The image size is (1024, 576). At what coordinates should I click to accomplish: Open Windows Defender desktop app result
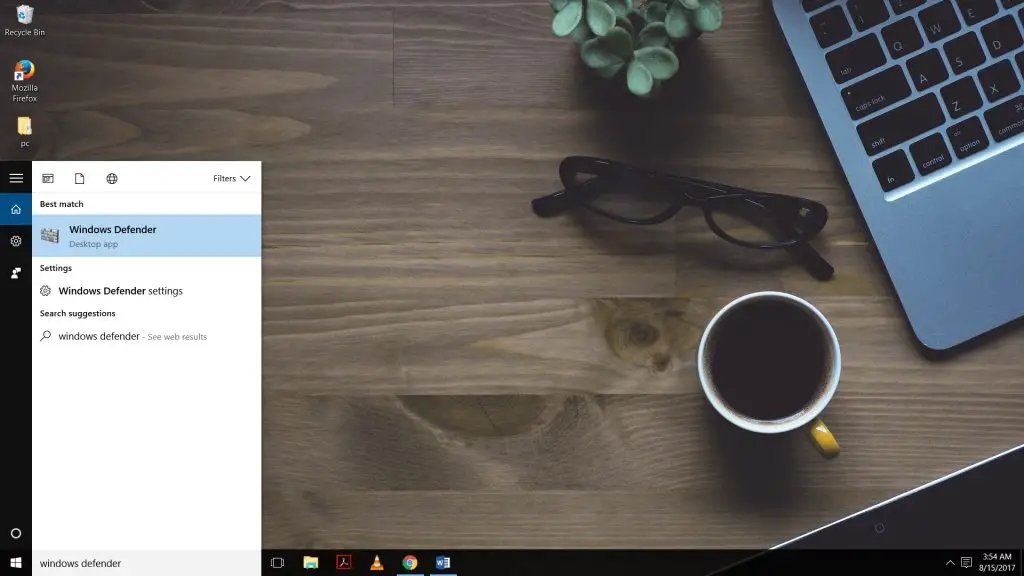click(x=146, y=236)
